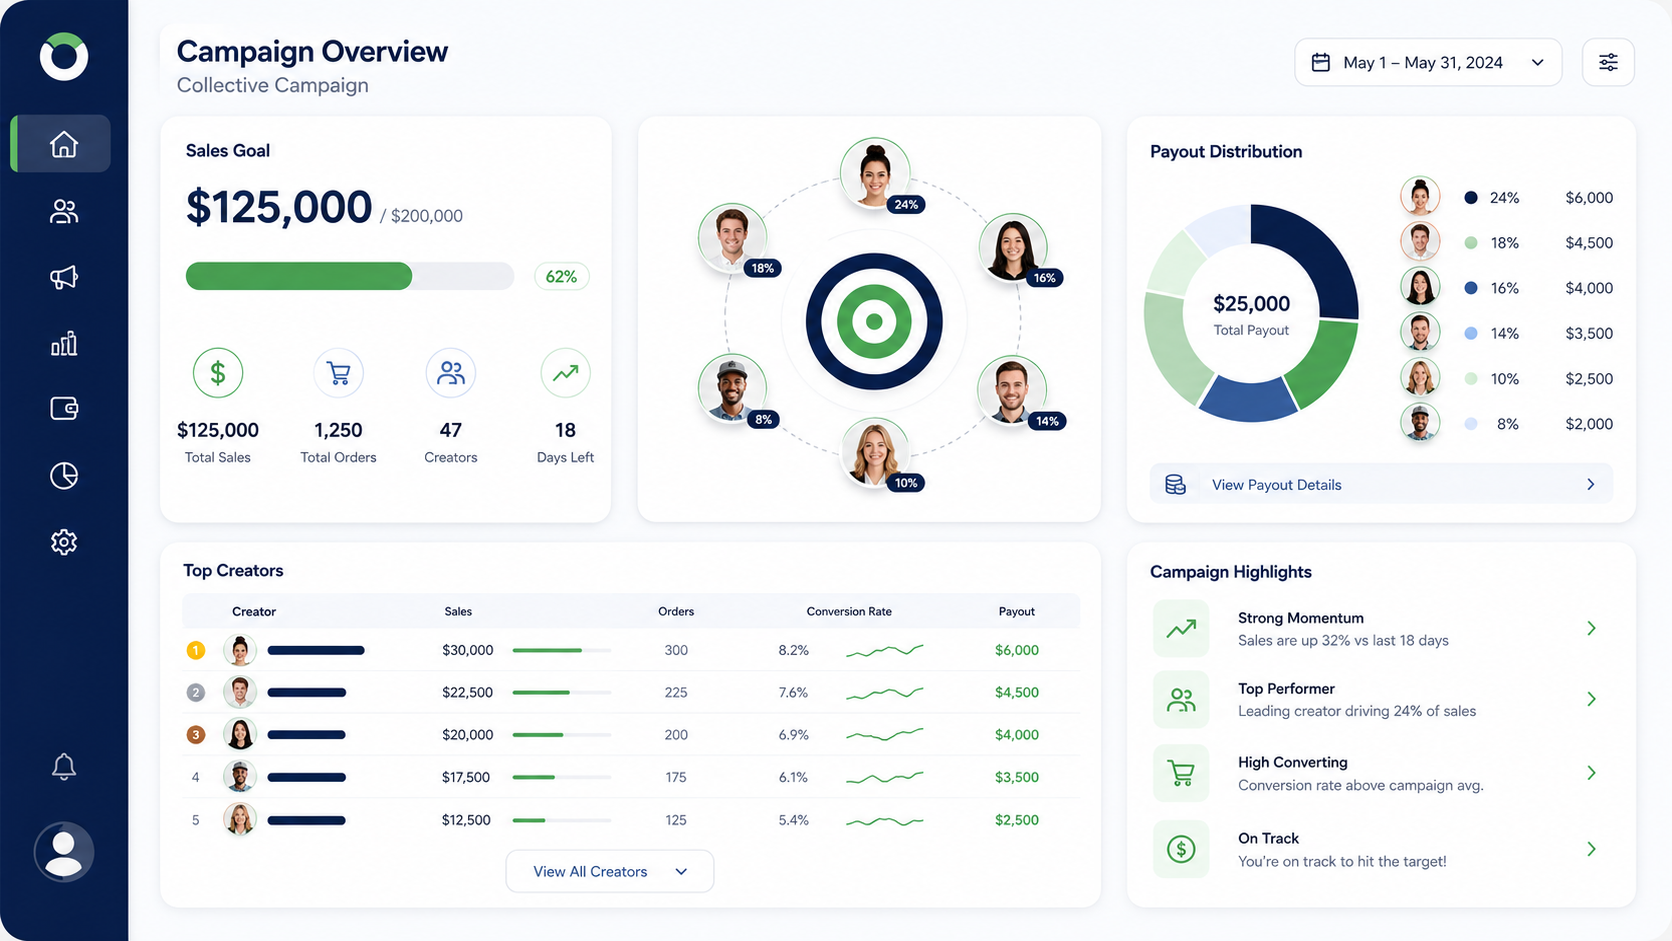
Task: Sort by the Sales column header
Action: [x=458, y=611]
